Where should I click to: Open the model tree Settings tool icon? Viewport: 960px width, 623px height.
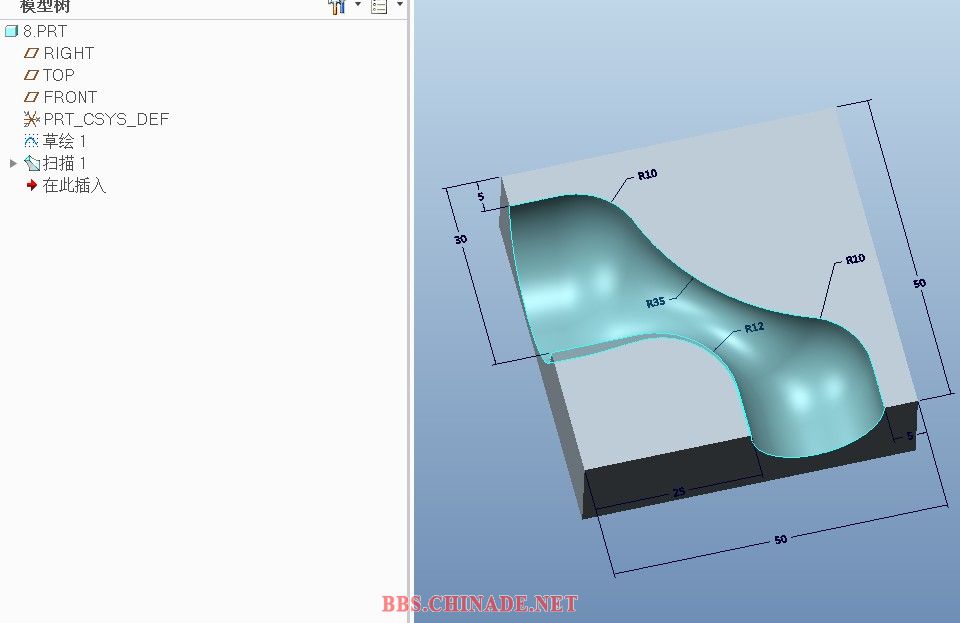(337, 6)
